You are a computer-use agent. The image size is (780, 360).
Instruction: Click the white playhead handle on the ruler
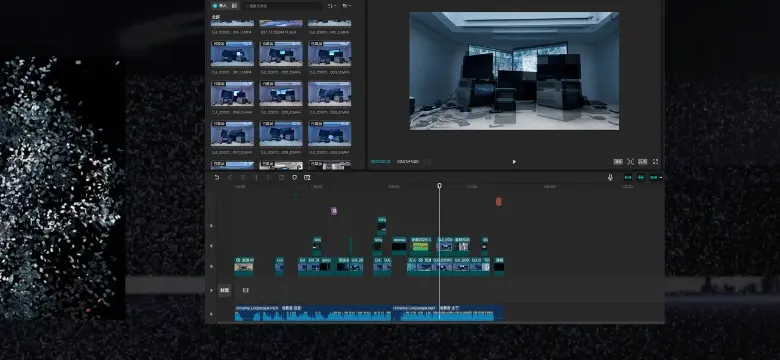tap(439, 185)
